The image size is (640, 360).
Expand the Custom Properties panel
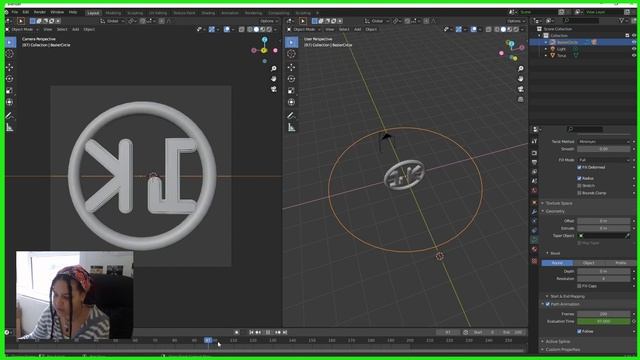(562, 349)
